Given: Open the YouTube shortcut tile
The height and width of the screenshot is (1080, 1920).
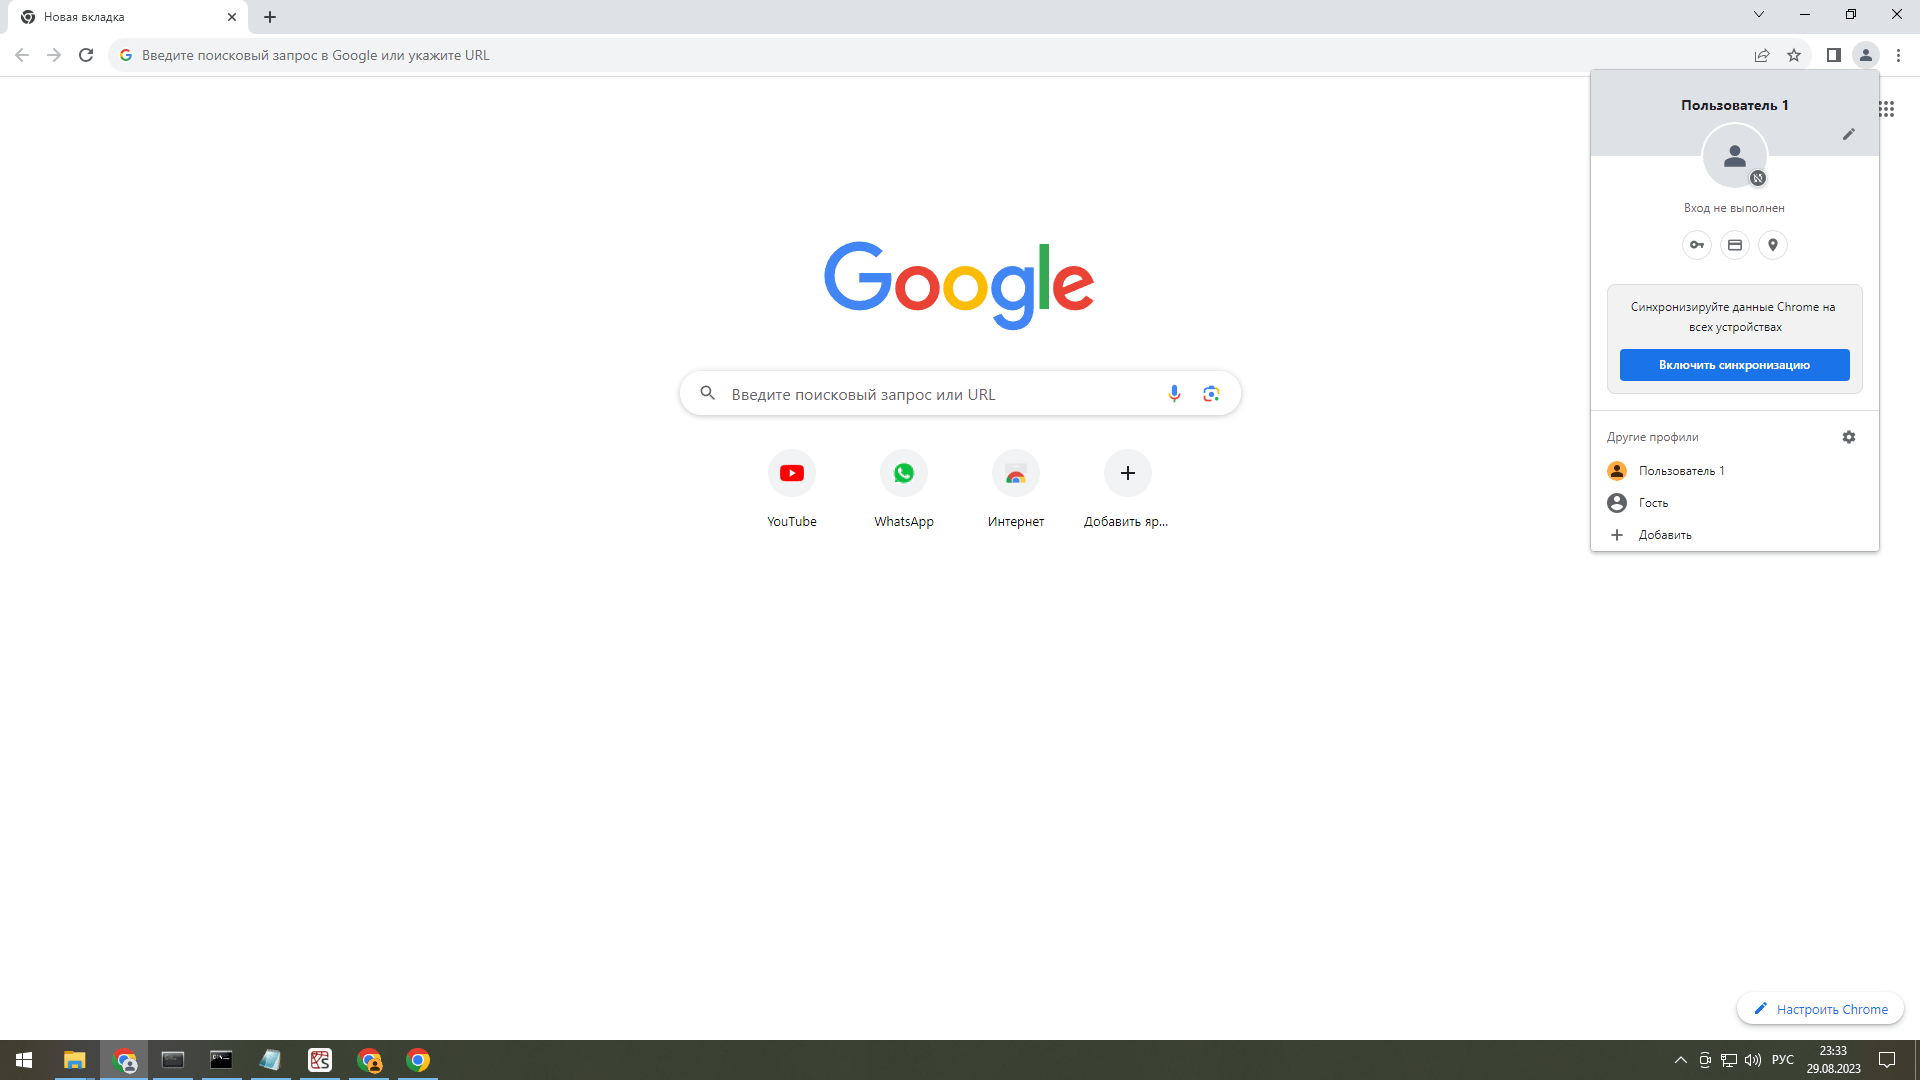Looking at the screenshot, I should click(792, 473).
